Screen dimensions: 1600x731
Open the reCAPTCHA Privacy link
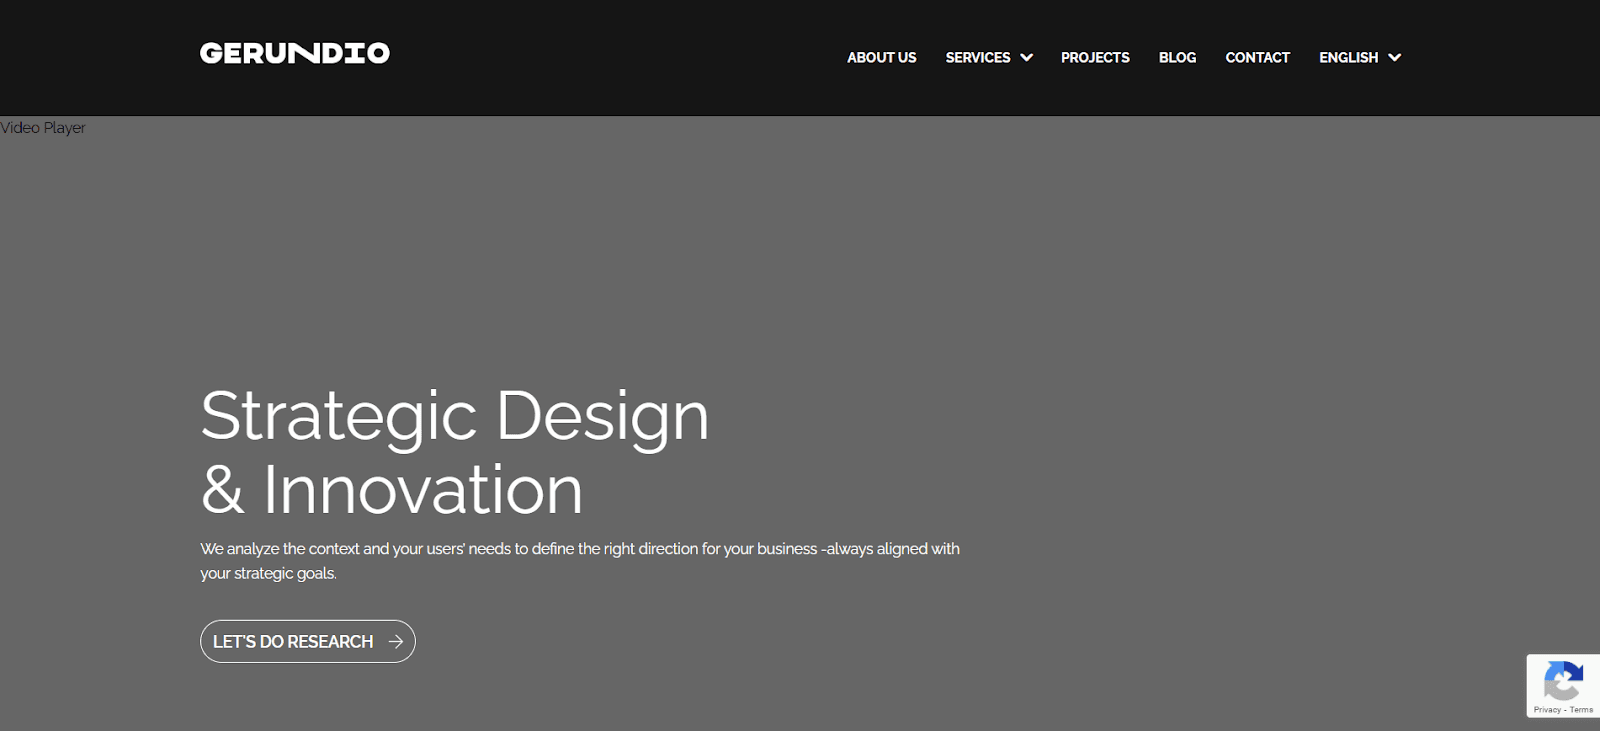[1546, 710]
